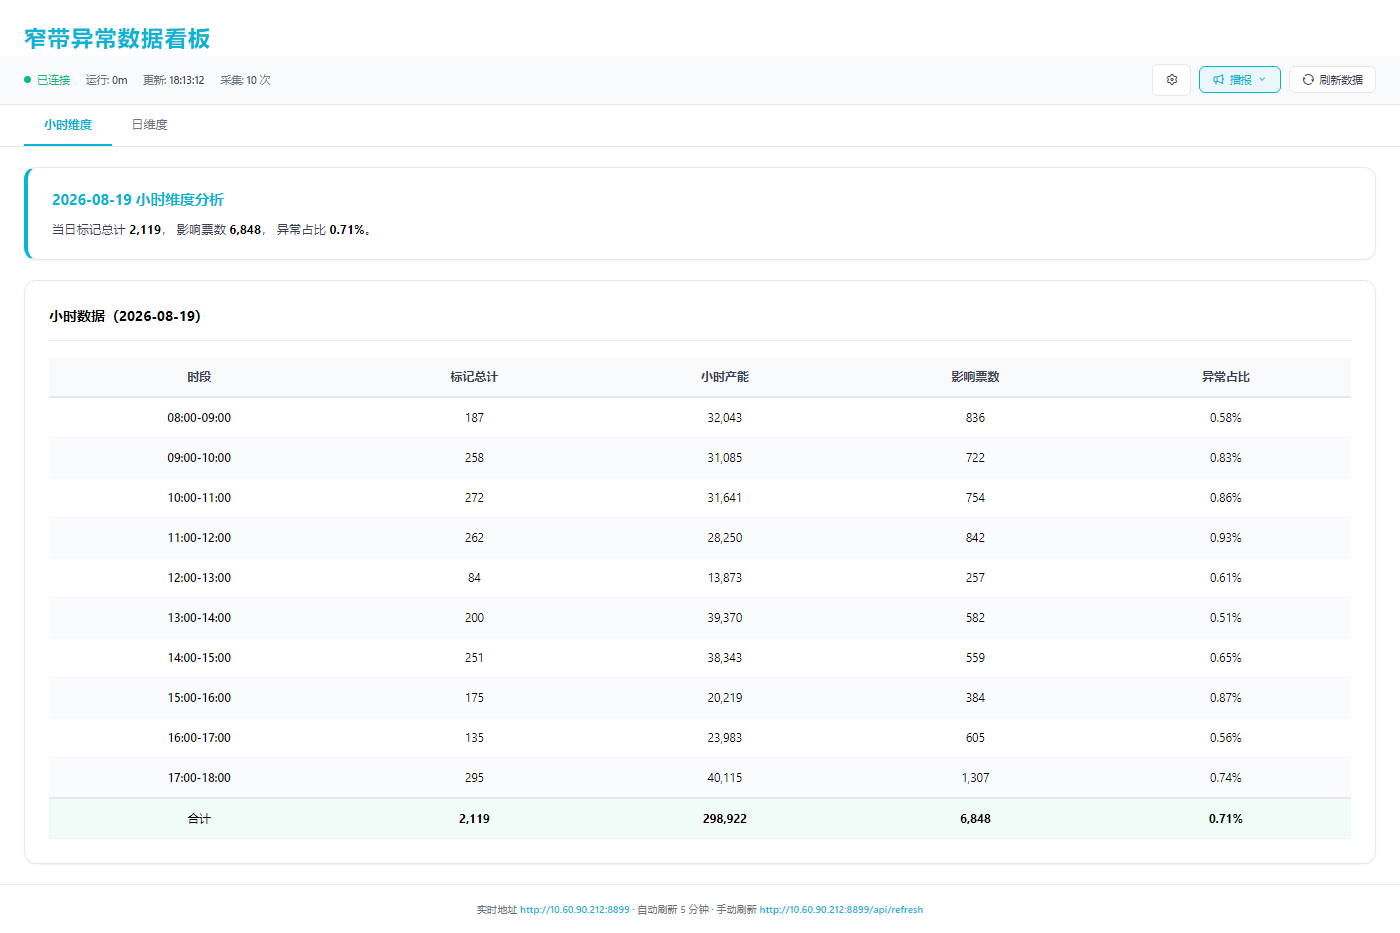1400x933 pixels.
Task: Click the 更新: 18:13:12 timestamp
Action: click(x=174, y=80)
